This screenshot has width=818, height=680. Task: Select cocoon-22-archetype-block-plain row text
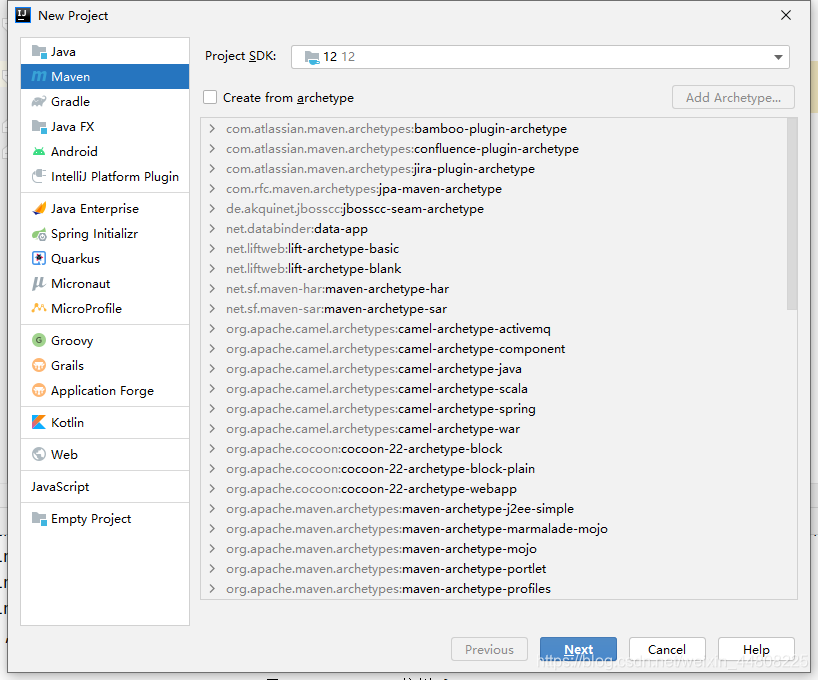tap(380, 469)
